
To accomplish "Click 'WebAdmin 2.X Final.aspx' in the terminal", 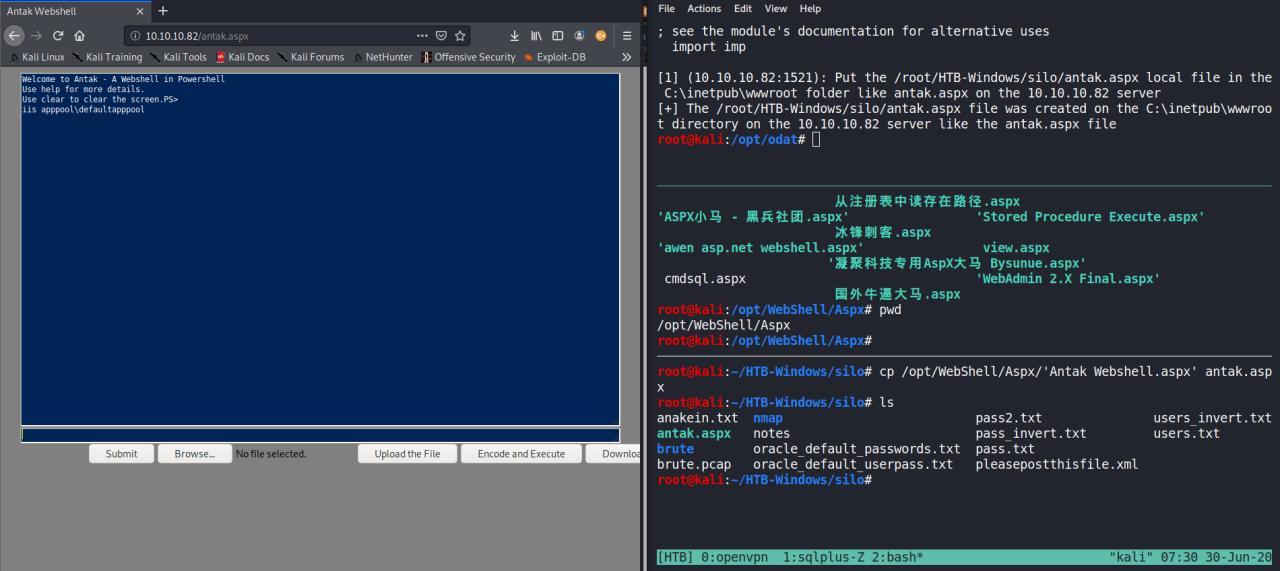I will (x=1068, y=279).
